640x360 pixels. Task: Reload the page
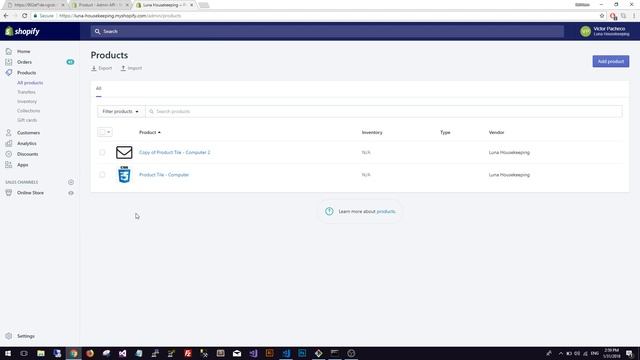coord(24,16)
